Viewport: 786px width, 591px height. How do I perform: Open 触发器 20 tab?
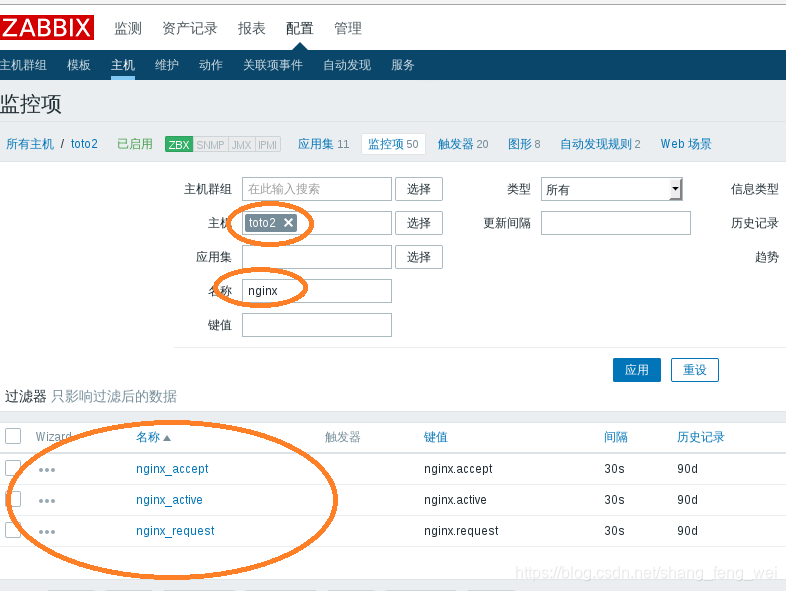point(463,144)
